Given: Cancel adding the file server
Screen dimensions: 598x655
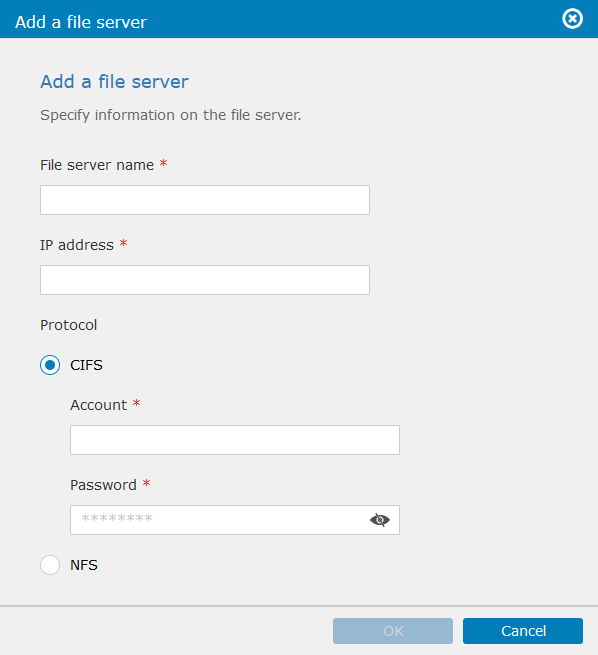Looking at the screenshot, I should tap(523, 631).
